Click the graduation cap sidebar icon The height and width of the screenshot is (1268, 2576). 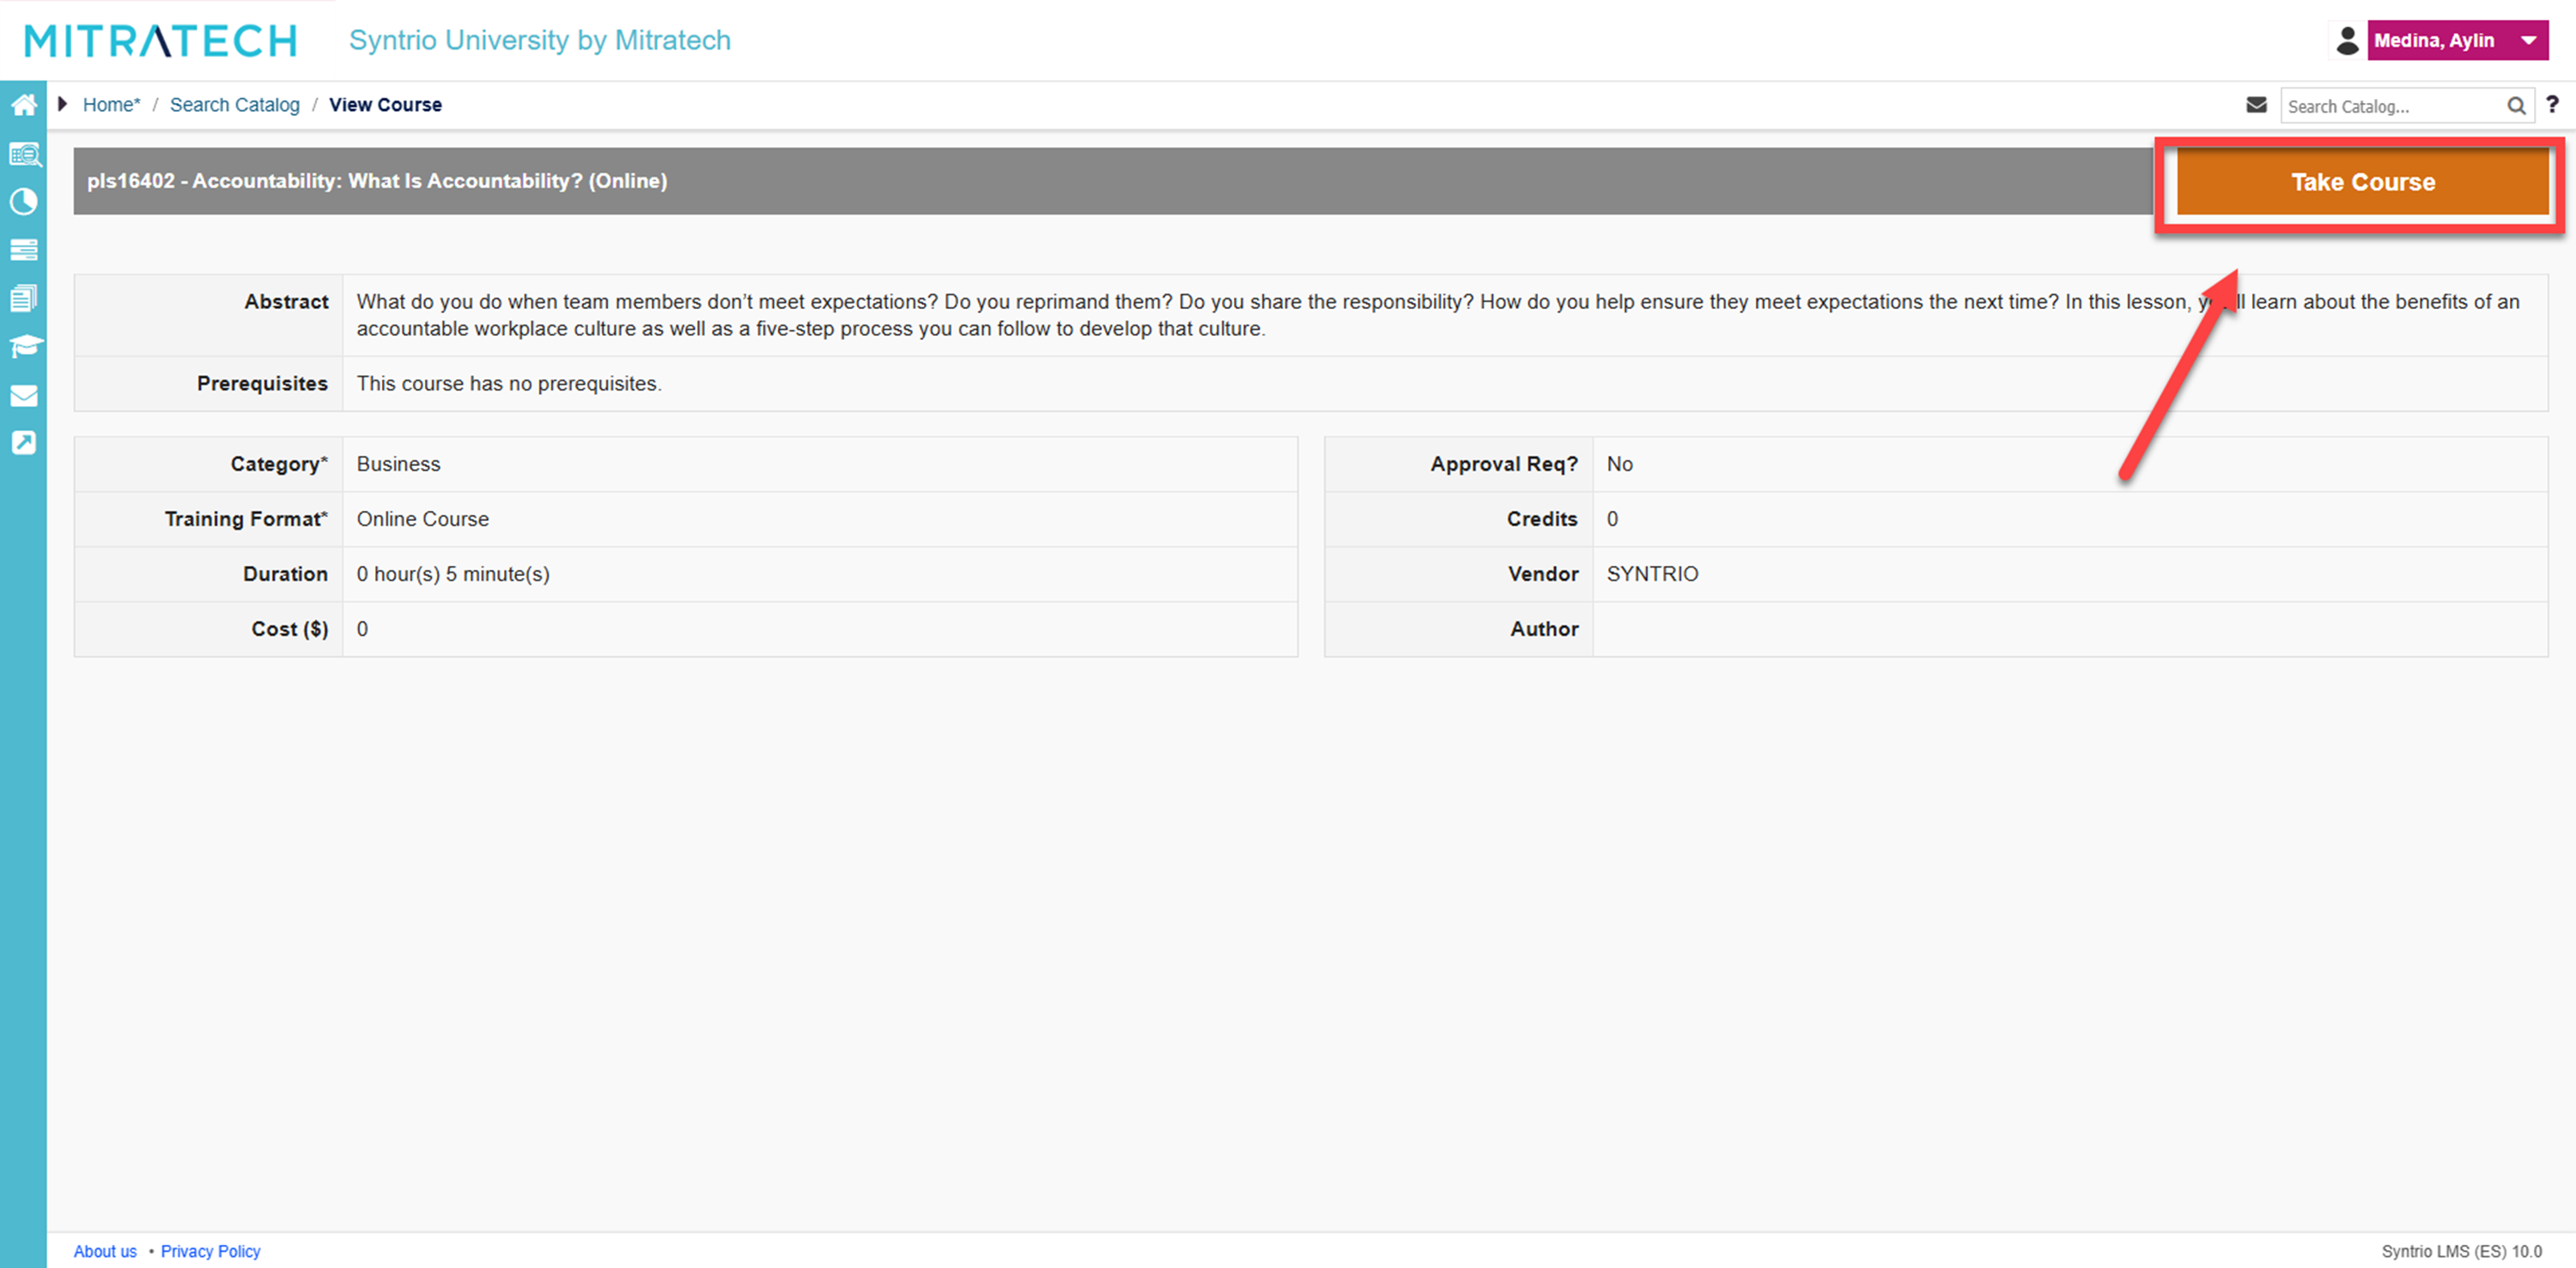tap(24, 346)
